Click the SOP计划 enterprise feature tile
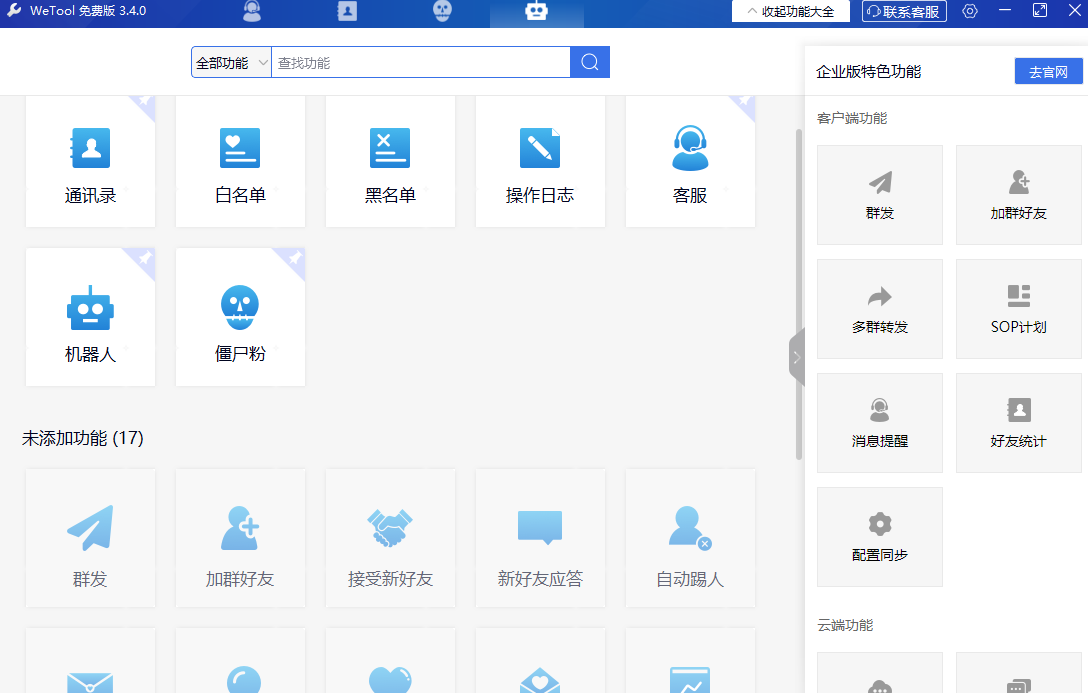This screenshot has width=1088, height=693. (1018, 309)
